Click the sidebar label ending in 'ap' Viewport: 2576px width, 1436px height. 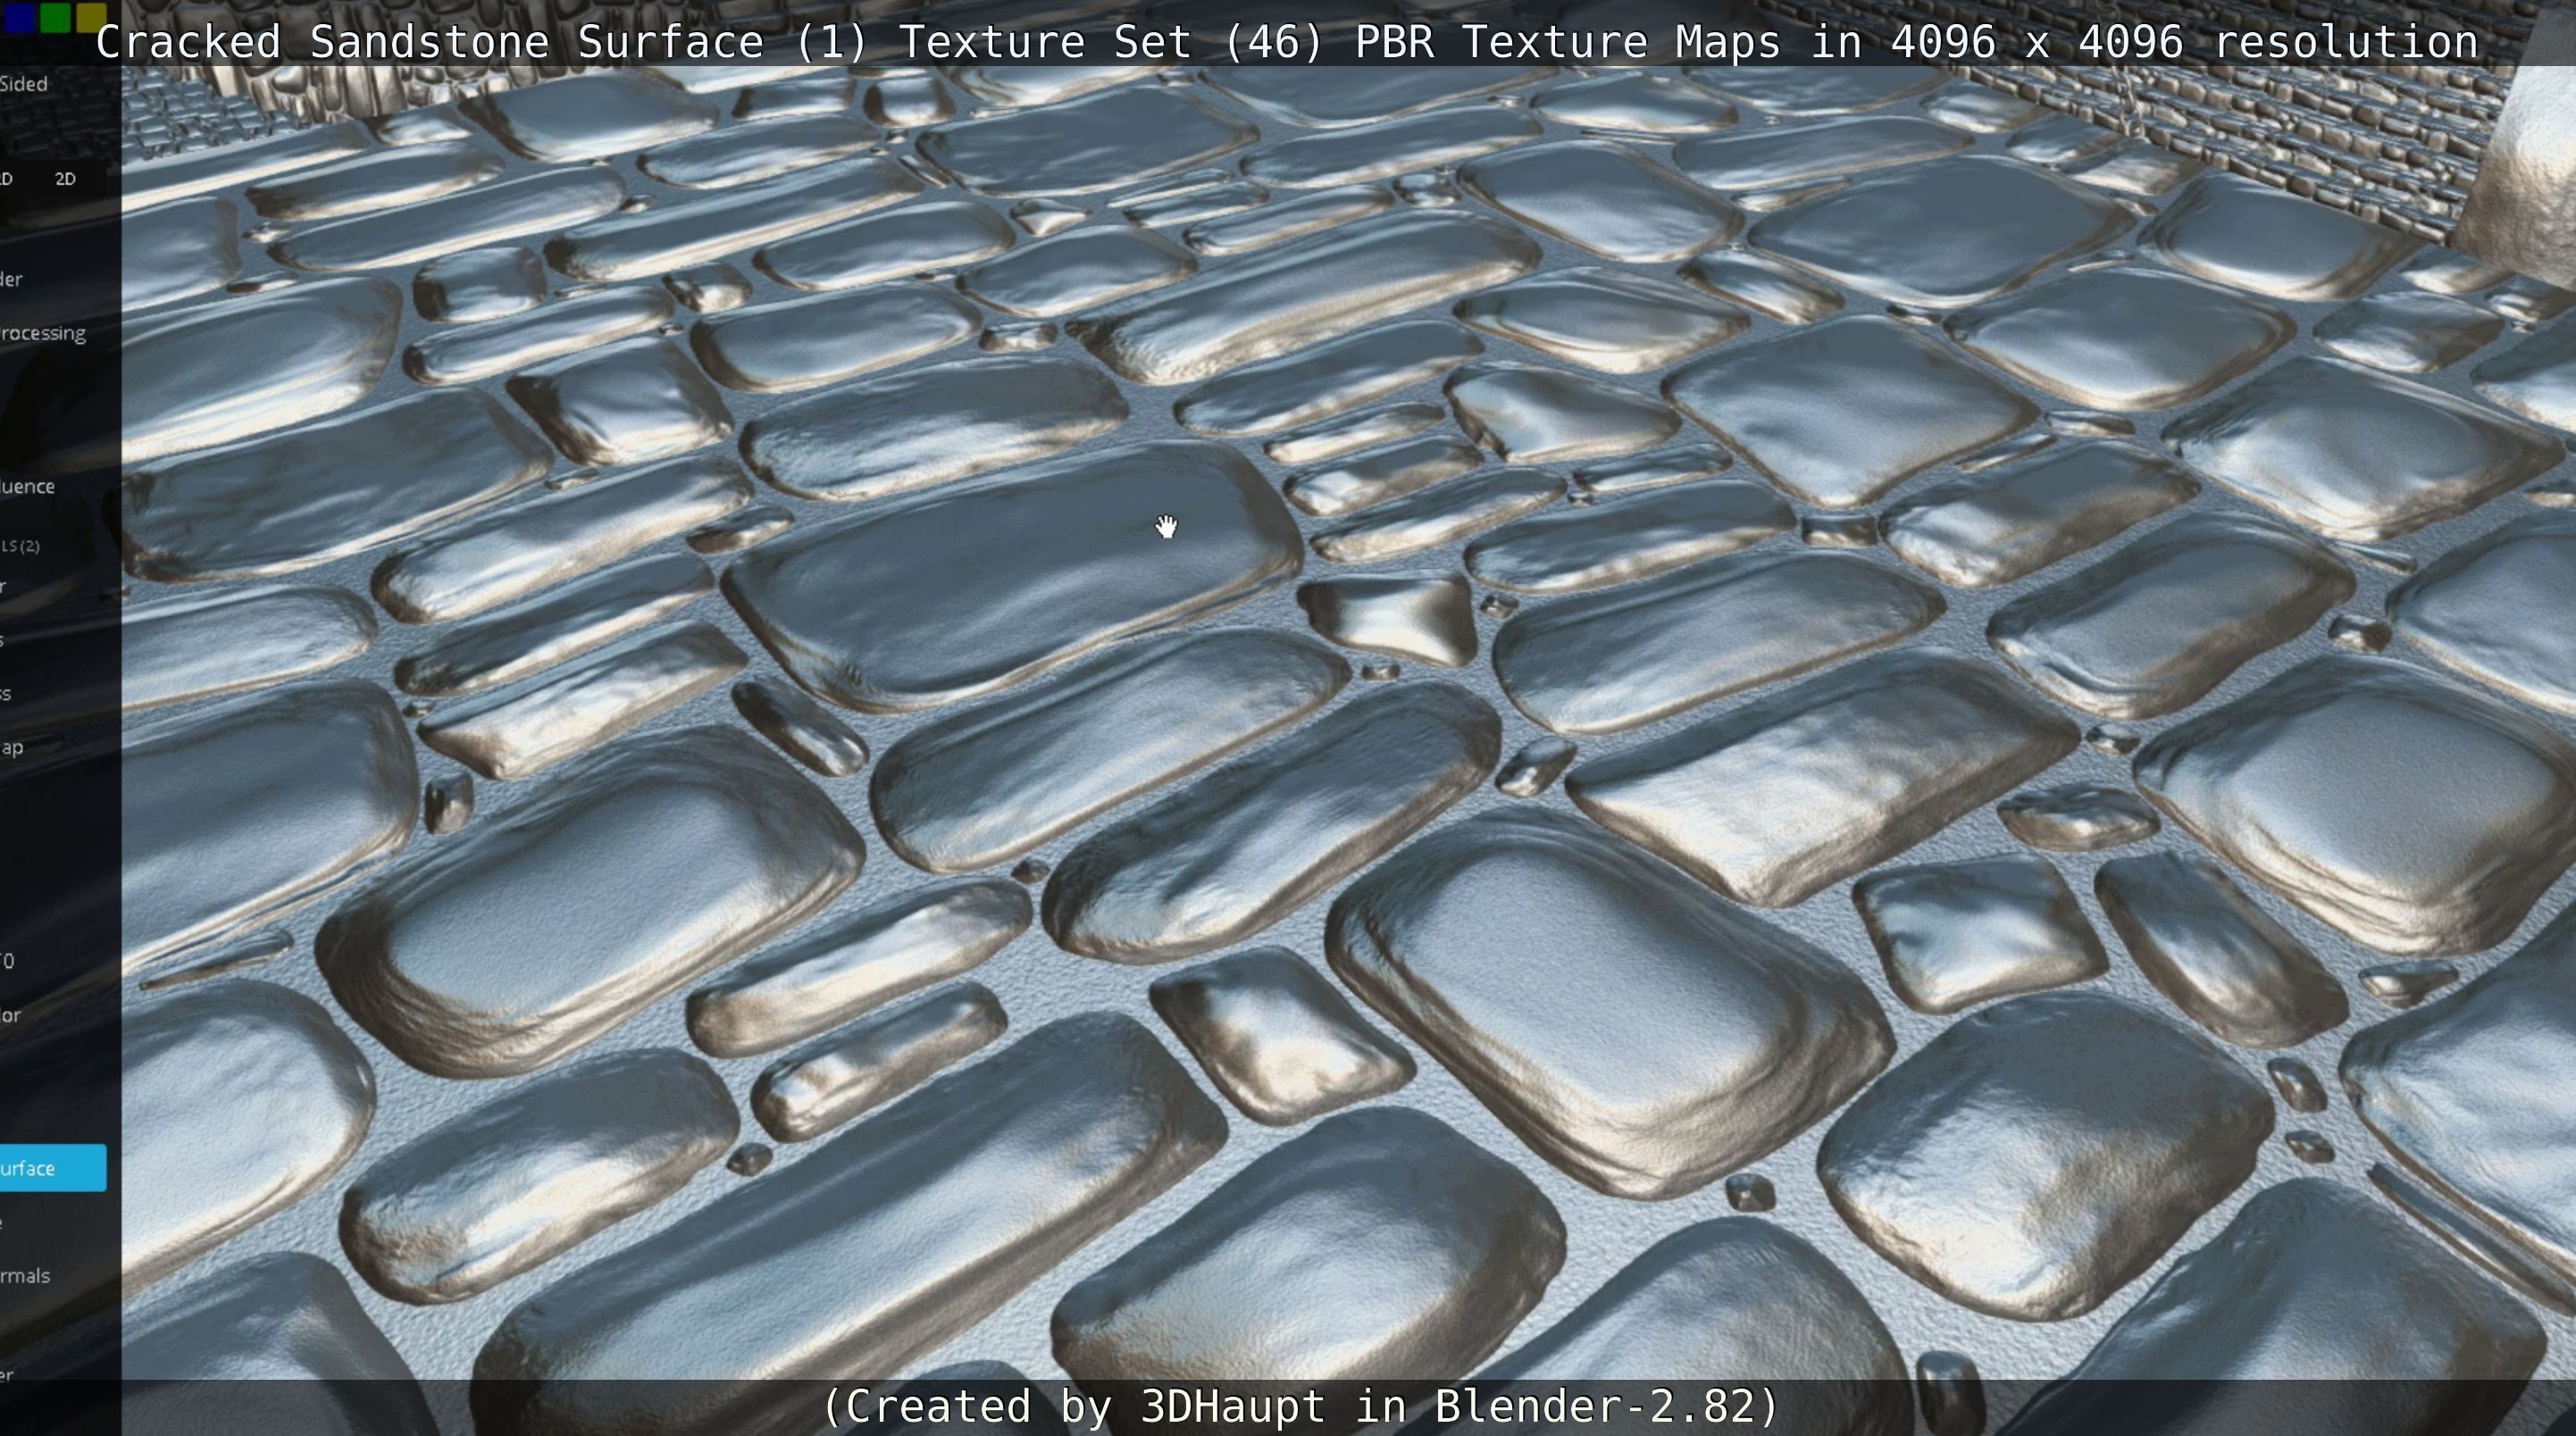12,748
